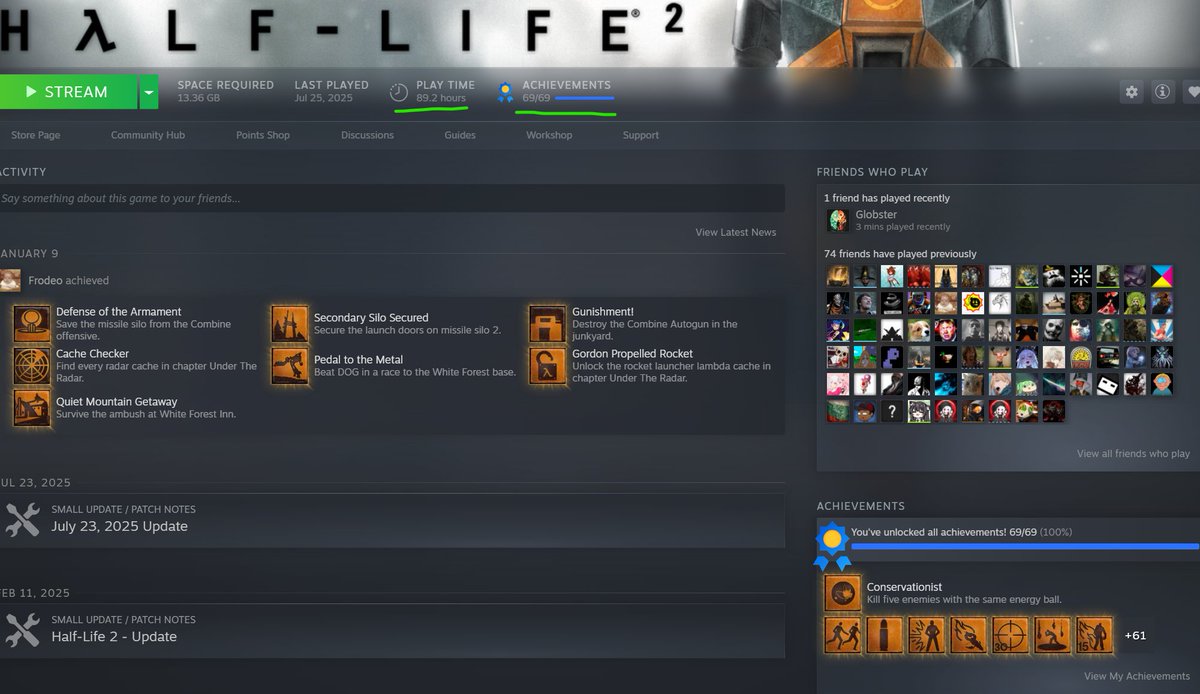Click Gordon Propelled Rocket achievement icon
1200x694 pixels.
(548, 366)
